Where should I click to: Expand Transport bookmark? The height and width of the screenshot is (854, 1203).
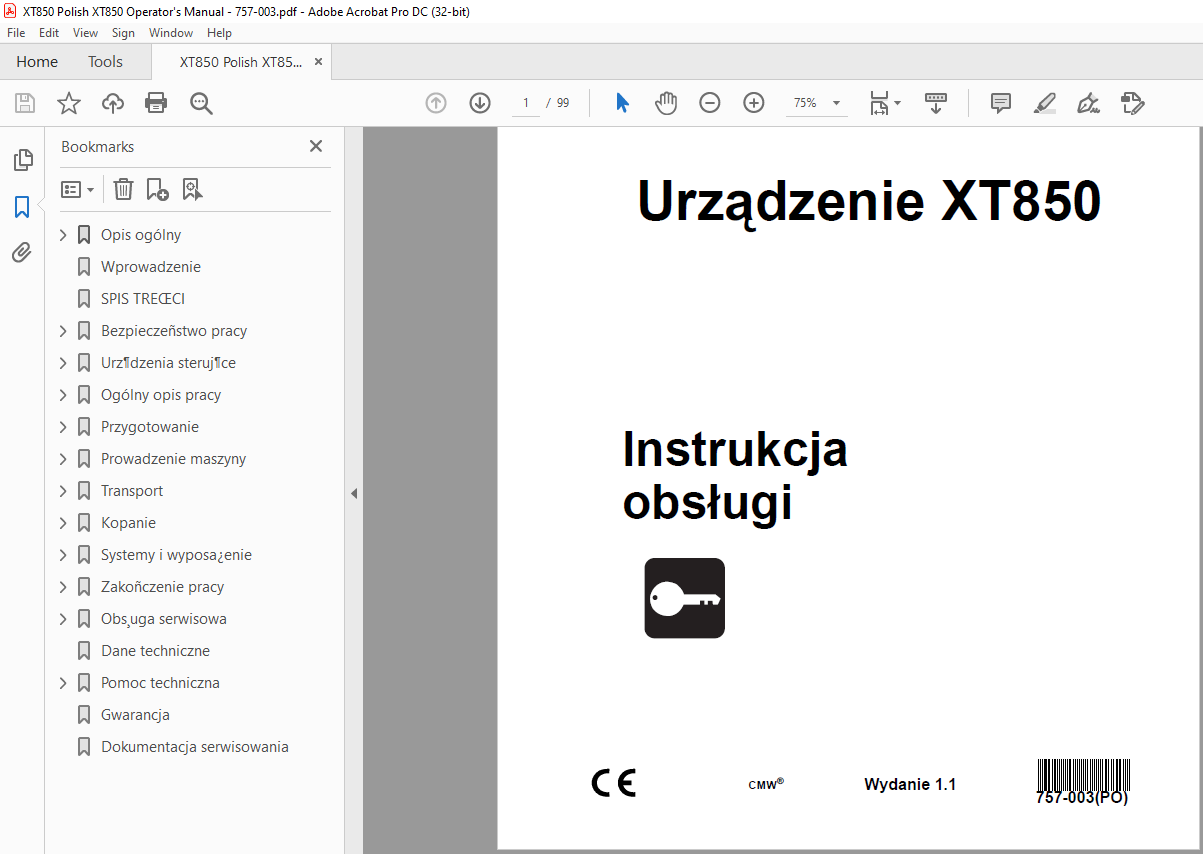coord(63,491)
